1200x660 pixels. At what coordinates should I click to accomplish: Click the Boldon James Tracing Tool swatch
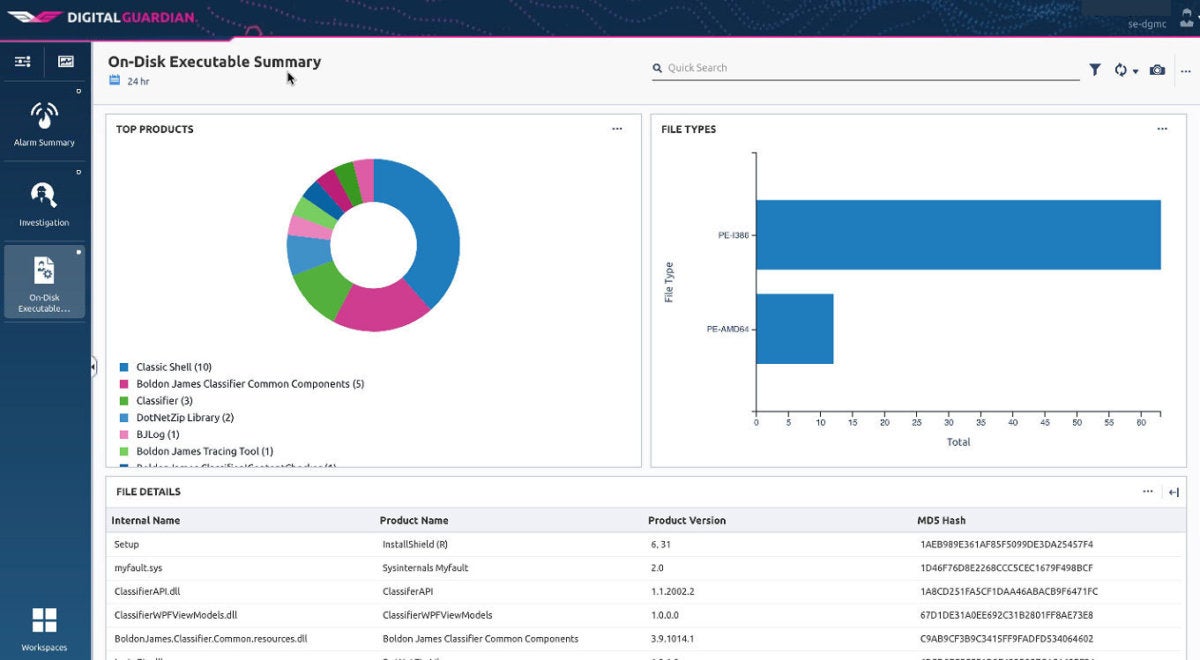click(124, 452)
